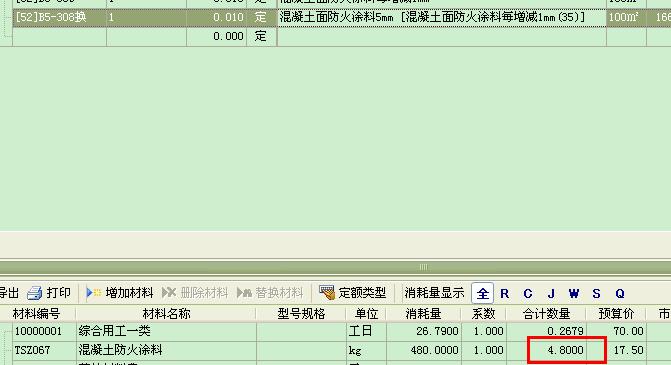Click the 系数 column header
Image resolution: width=671 pixels, height=365 pixels.
point(483,314)
